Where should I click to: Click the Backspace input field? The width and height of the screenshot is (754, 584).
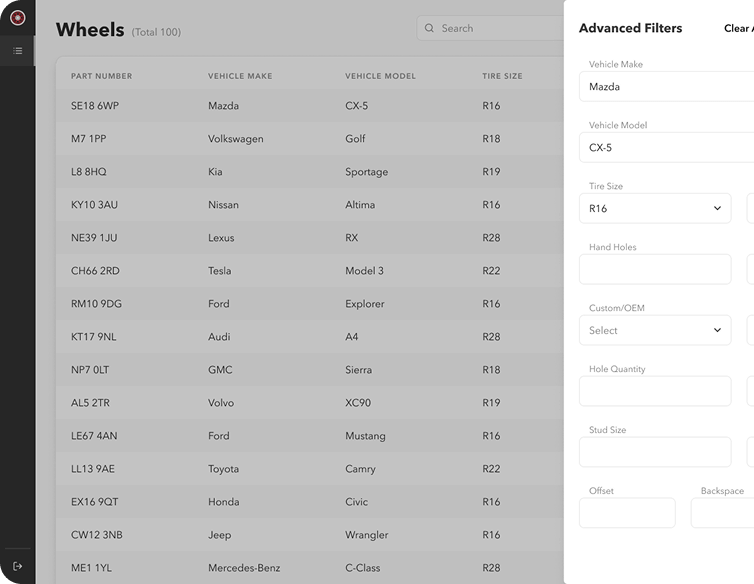click(x=722, y=513)
